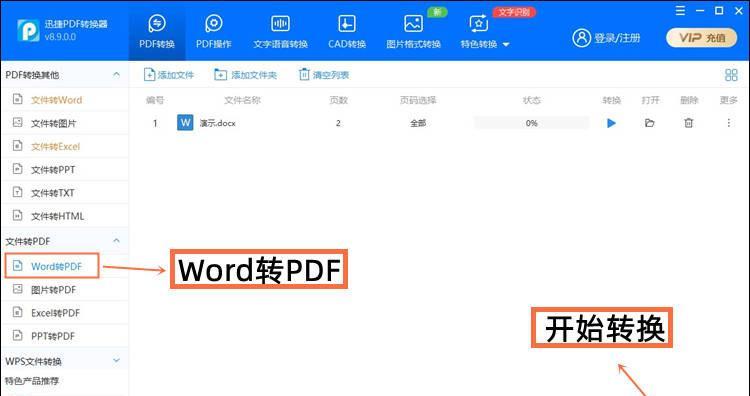The height and width of the screenshot is (396, 750).
Task: Click the 文件转HTML icon
Action: coord(18,215)
